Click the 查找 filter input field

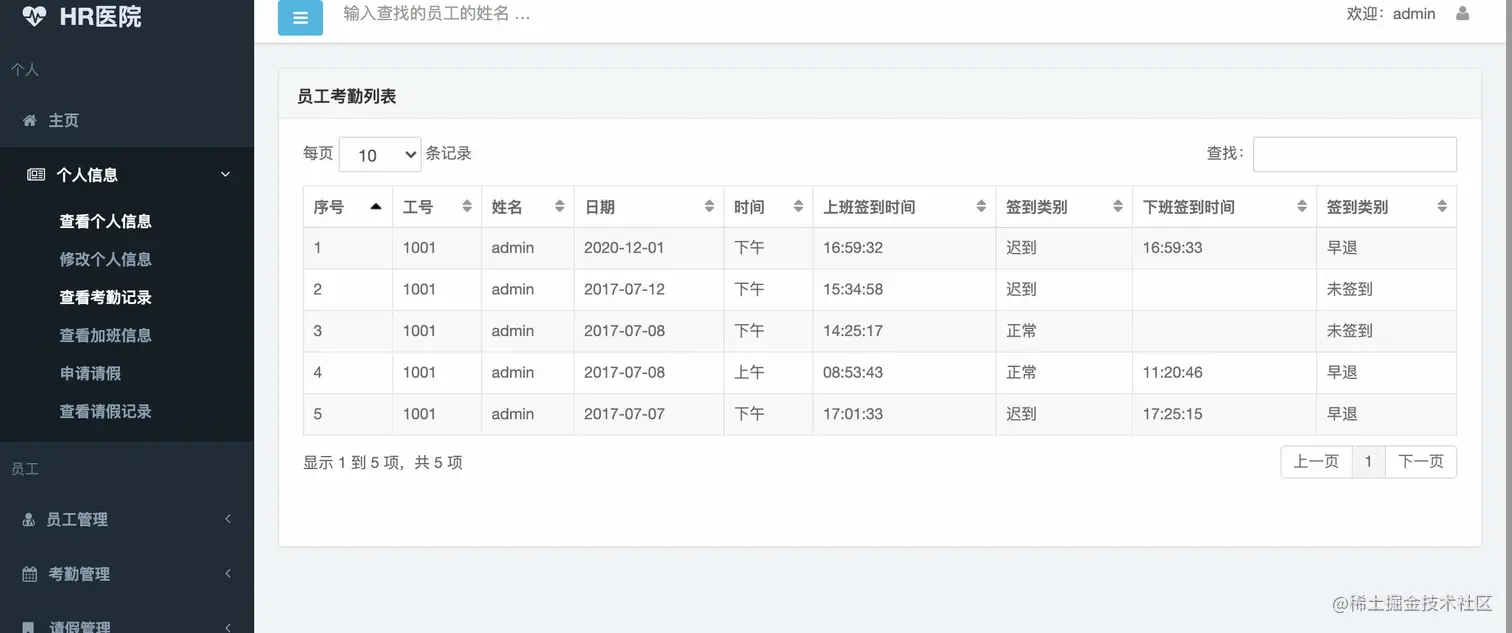[x=1355, y=154]
